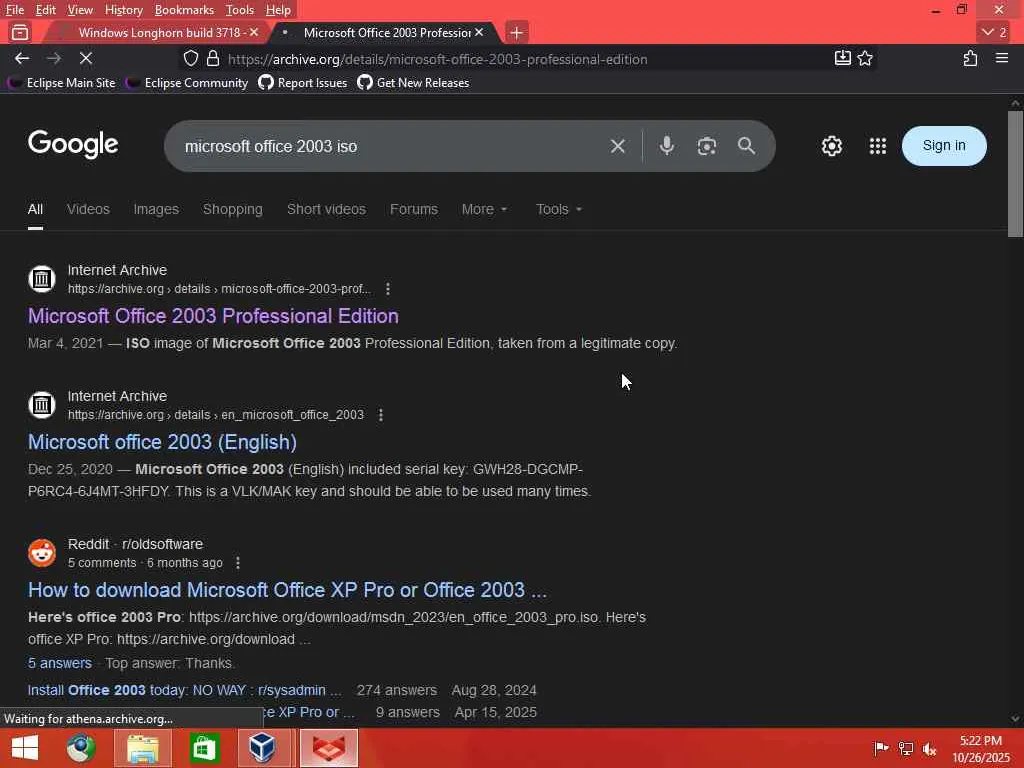Viewport: 1024px width, 768px height.
Task: Open Eclipse Community bookmark
Action: (x=187, y=83)
